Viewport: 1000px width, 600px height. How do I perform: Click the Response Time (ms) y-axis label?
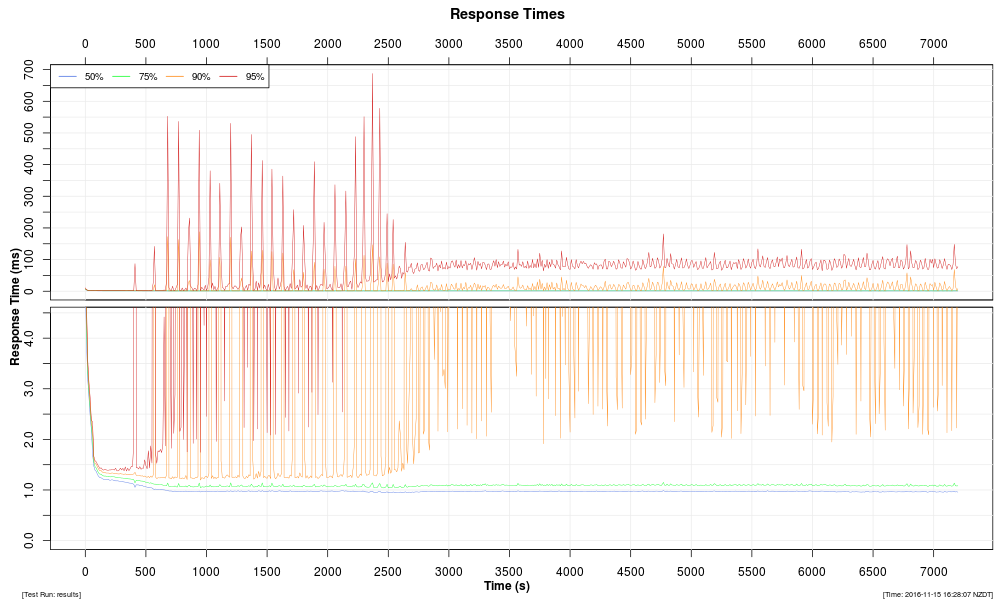pyautogui.click(x=16, y=305)
